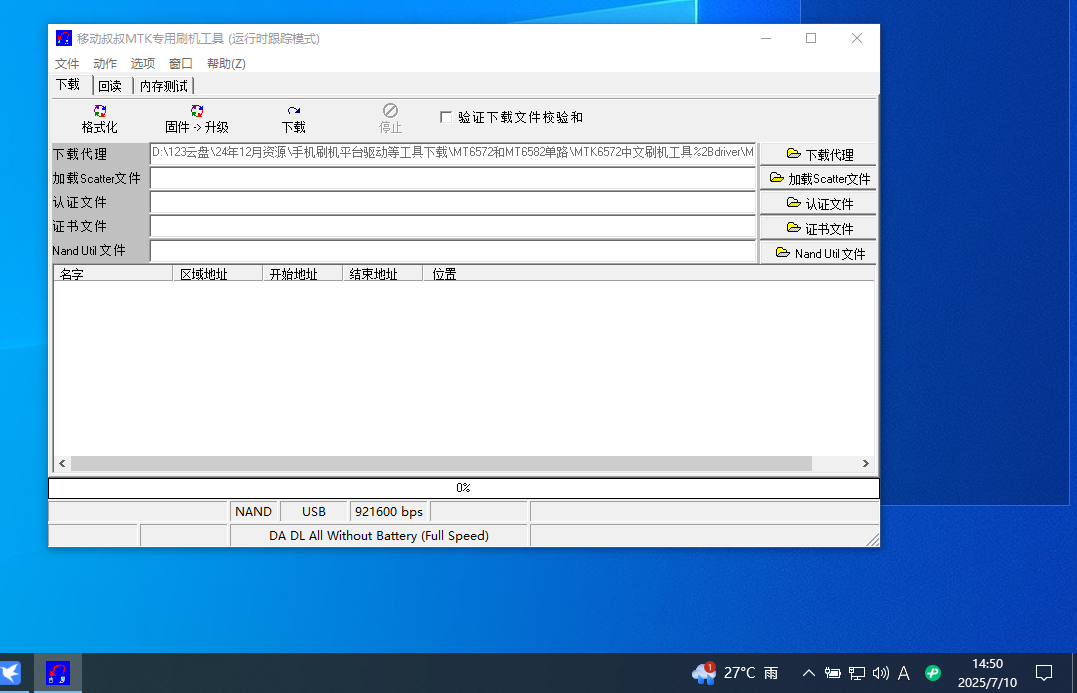Screen dimensions: 1077x693
Task: Click DA DL All Without Battery status text
Action: click(x=378, y=536)
